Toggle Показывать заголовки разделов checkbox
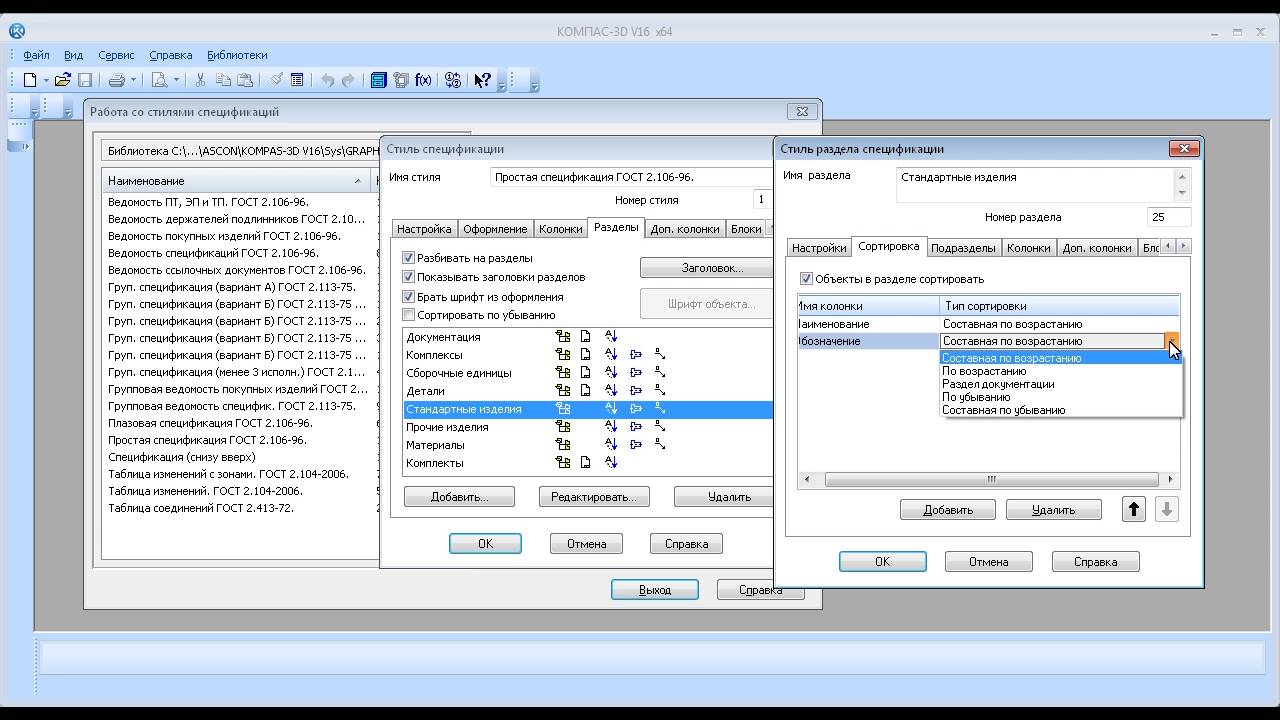This screenshot has height=720, width=1280. click(408, 277)
